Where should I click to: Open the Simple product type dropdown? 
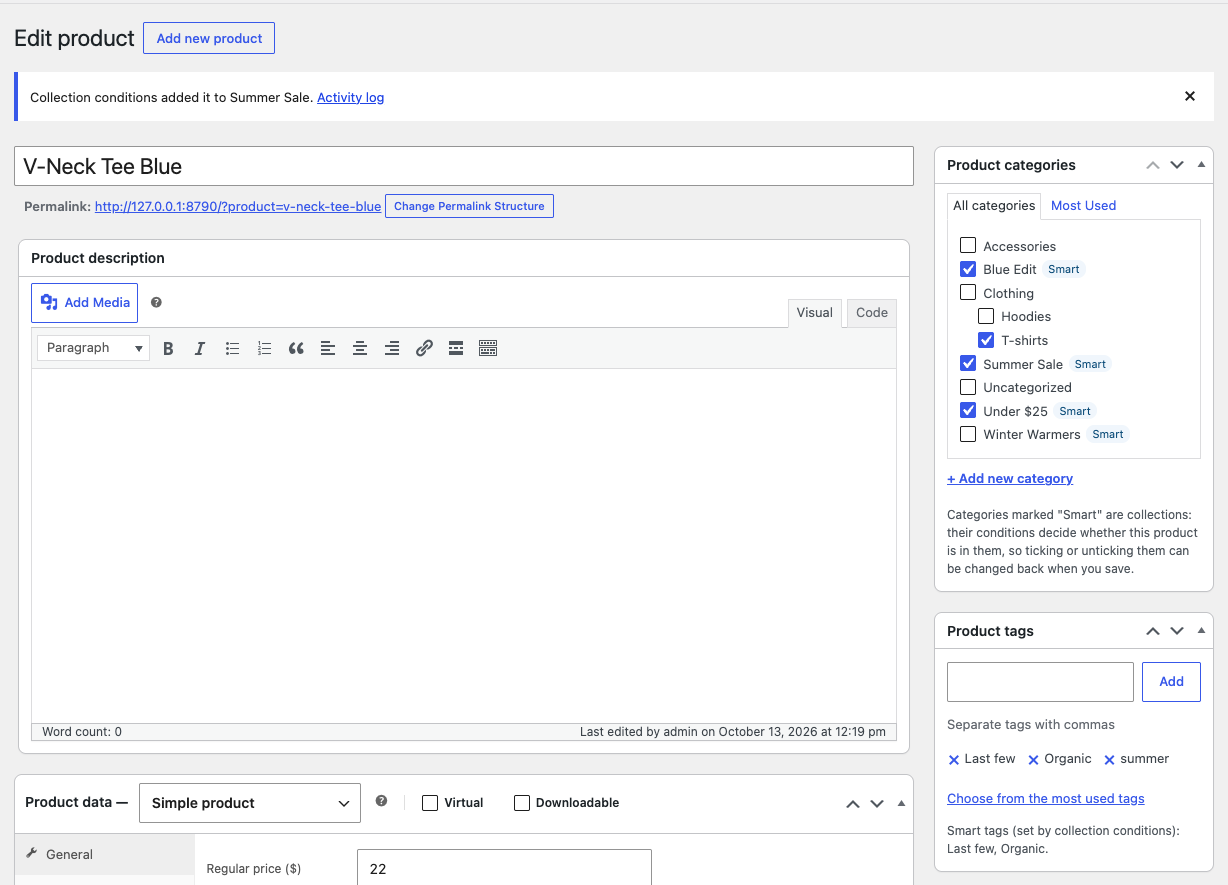point(250,803)
